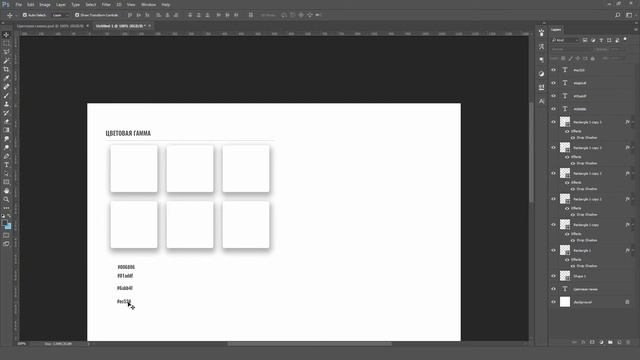Click the horizontal canvas scrollbar
This screenshot has width=640, height=360.
(309, 344)
